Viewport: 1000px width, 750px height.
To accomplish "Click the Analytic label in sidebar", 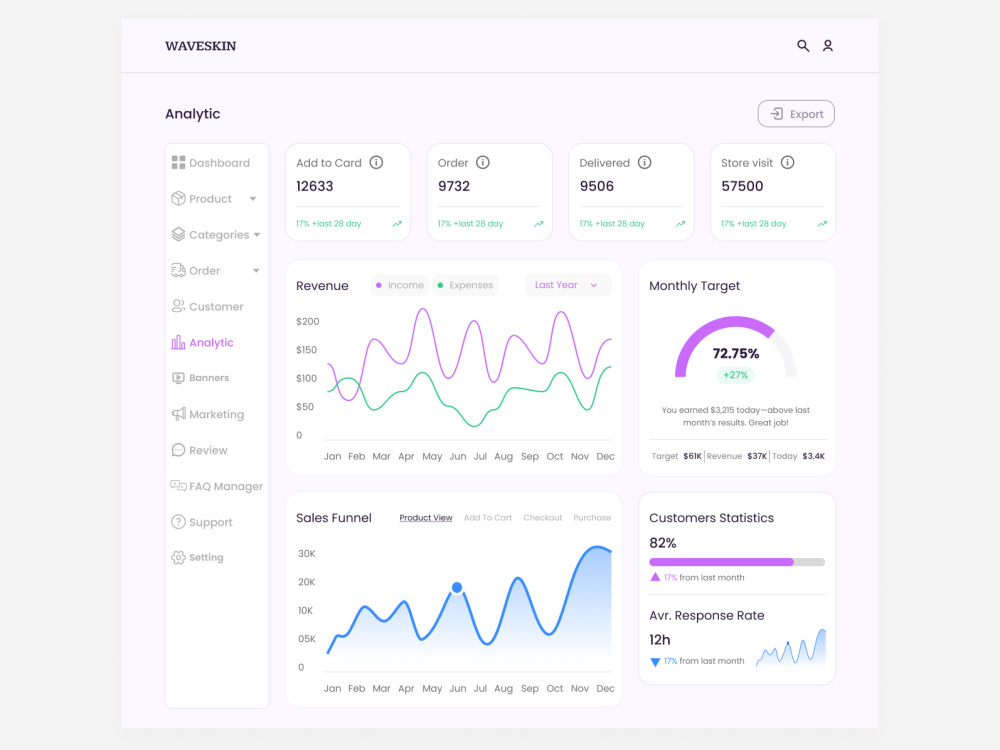I will [x=211, y=342].
